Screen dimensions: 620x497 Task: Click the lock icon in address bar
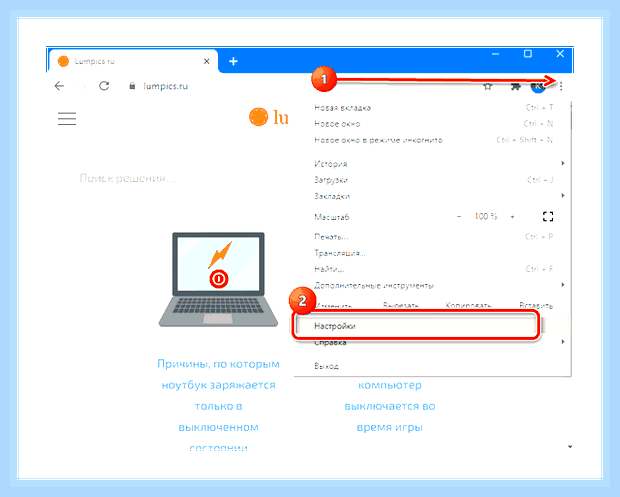pos(132,86)
